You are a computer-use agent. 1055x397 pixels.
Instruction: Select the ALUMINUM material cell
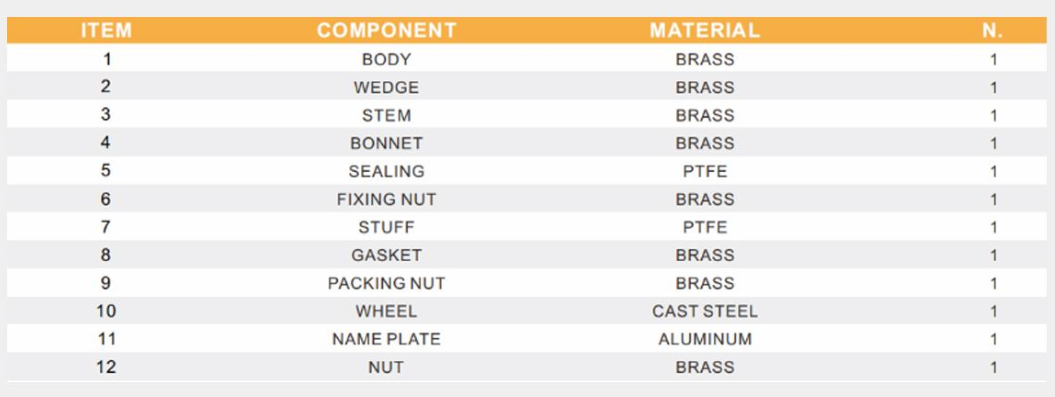tap(704, 339)
